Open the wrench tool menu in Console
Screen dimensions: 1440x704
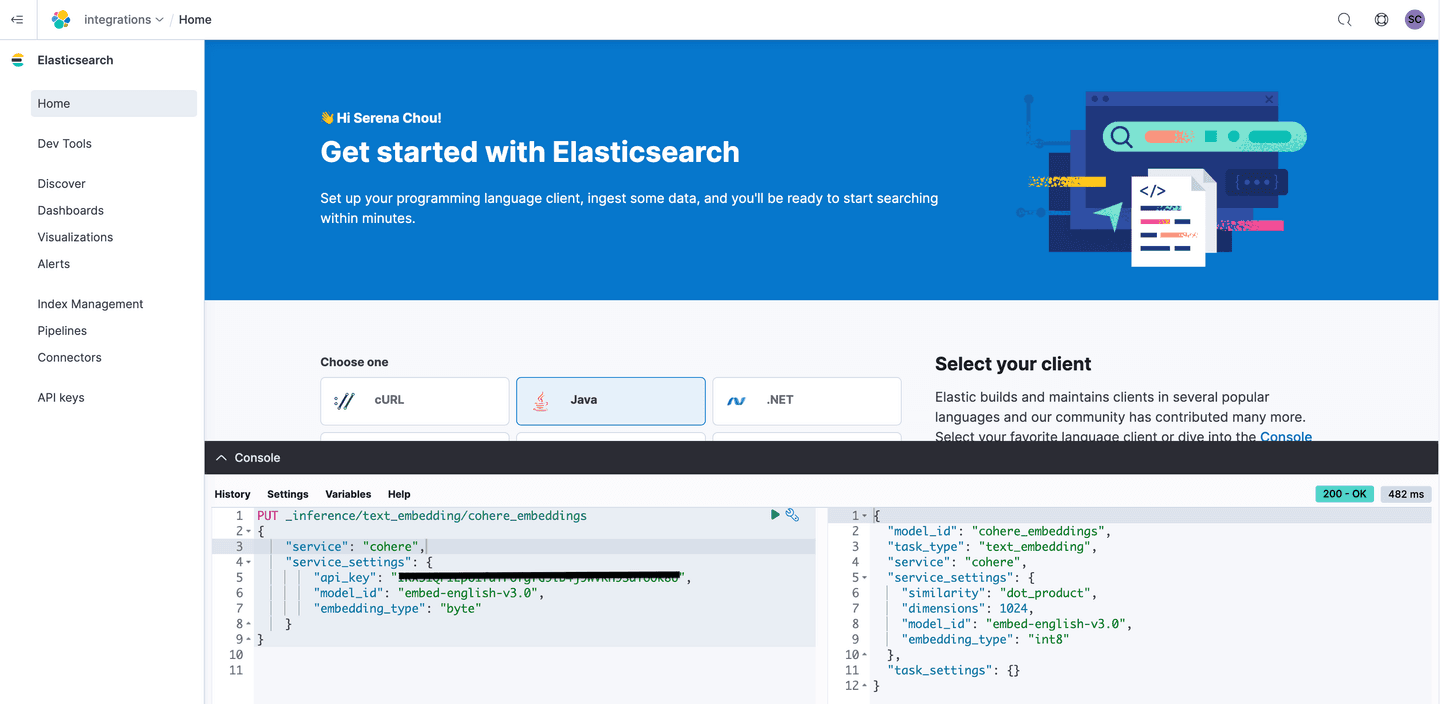[793, 514]
